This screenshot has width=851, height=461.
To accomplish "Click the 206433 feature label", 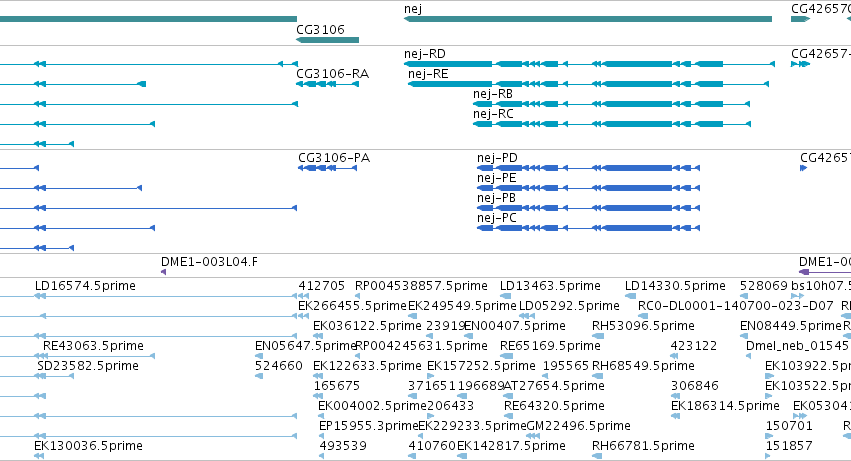I will coord(450,406).
